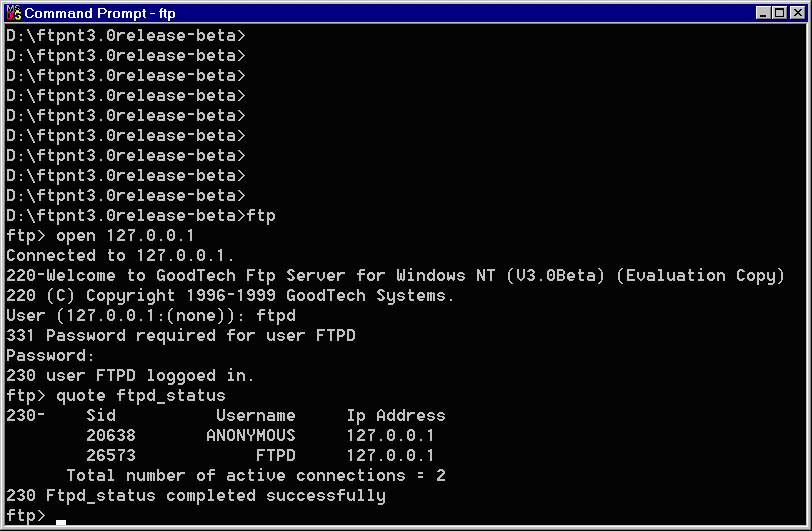Click the FTPD username in status table
812x531 pixels.
pyautogui.click(x=276, y=456)
